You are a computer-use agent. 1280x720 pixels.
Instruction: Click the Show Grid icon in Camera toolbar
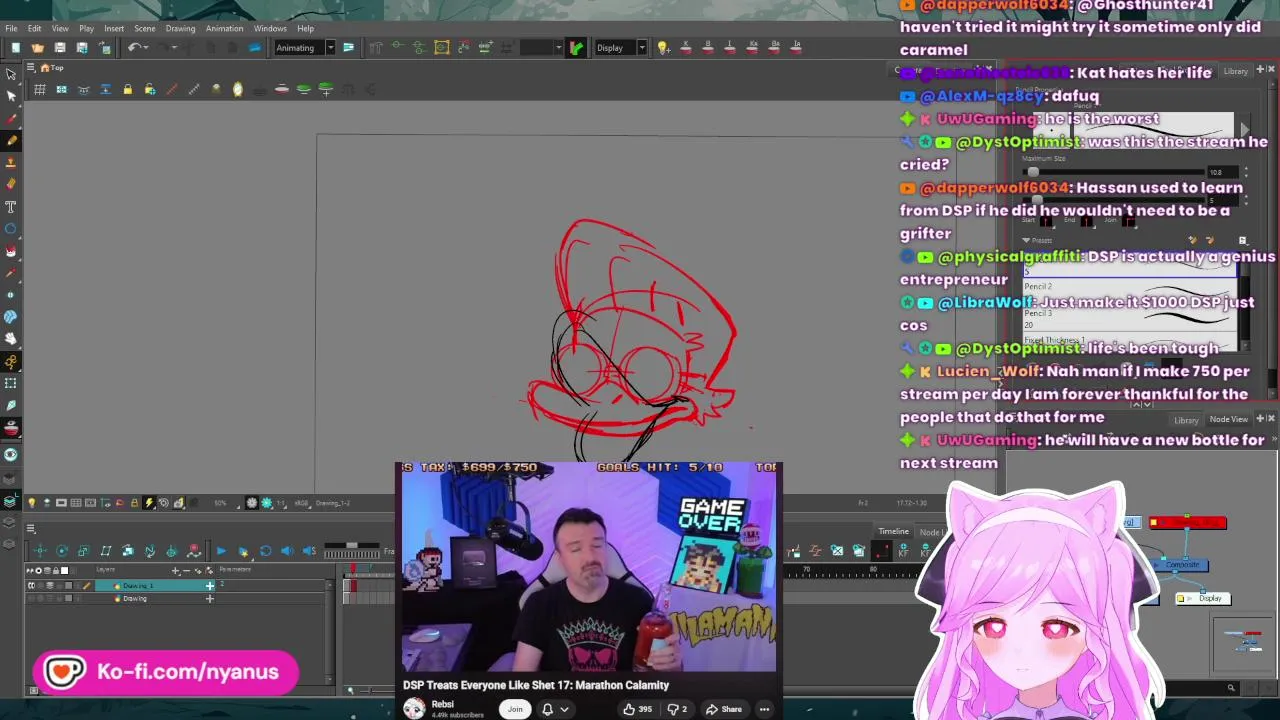40,90
